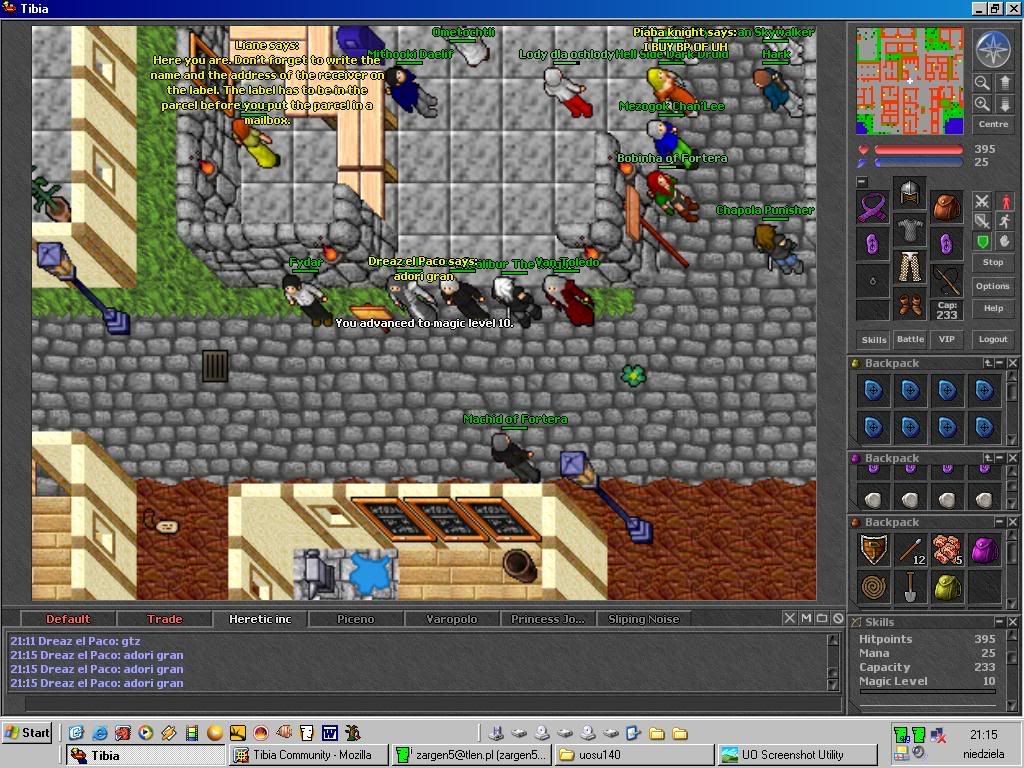This screenshot has width=1024, height=768.
Task: Click the Skills button under the inventory
Action: (874, 340)
